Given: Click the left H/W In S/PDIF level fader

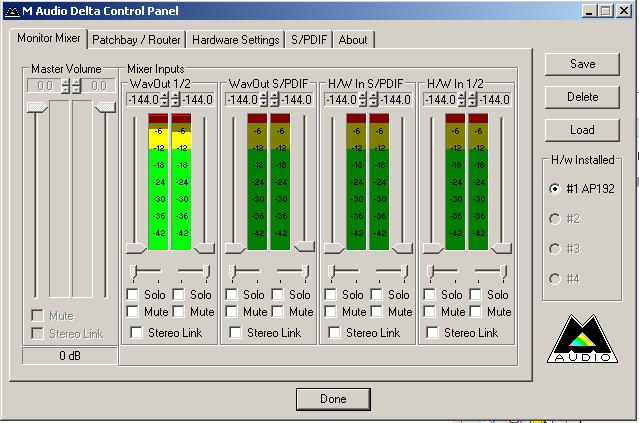Looking at the screenshot, I should pos(334,248).
